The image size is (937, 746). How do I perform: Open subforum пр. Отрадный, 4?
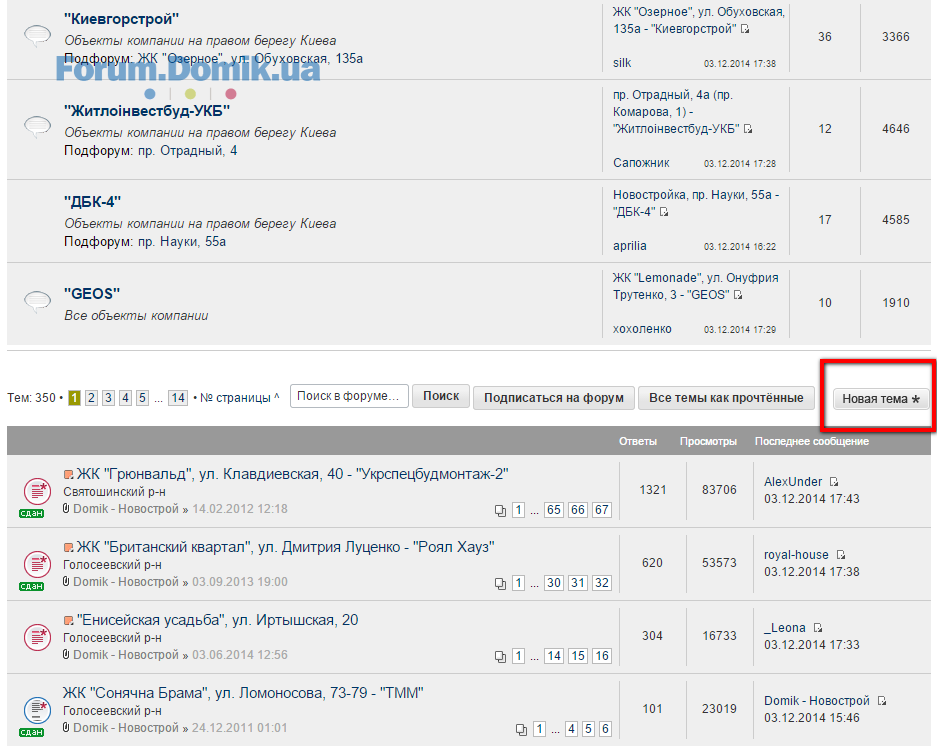pos(188,151)
